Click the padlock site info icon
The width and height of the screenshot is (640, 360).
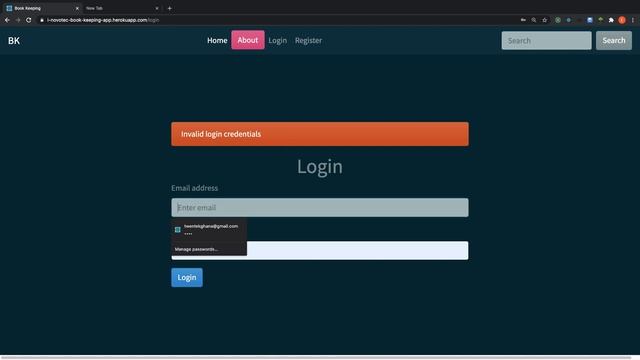(x=42, y=20)
